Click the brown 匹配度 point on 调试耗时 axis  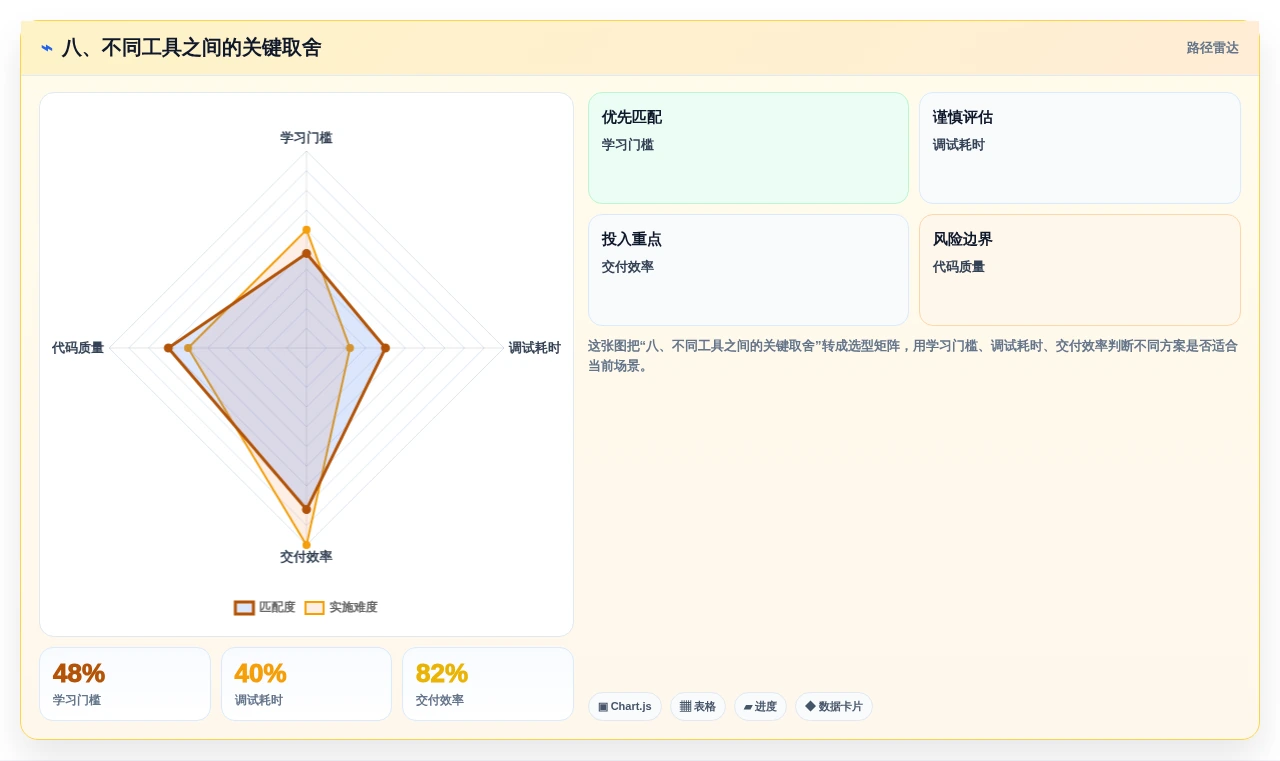385,348
